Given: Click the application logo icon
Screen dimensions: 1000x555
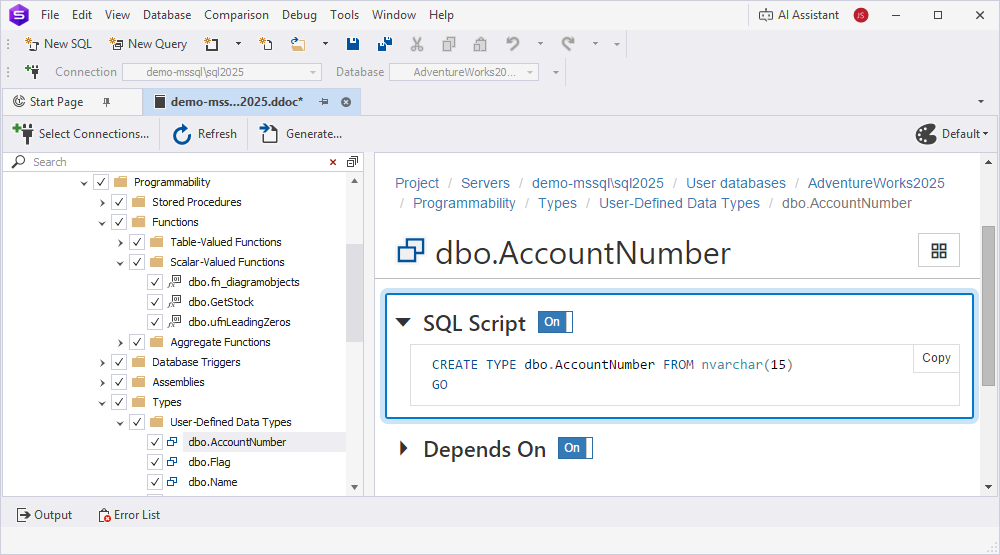Looking at the screenshot, I should click(x=19, y=15).
